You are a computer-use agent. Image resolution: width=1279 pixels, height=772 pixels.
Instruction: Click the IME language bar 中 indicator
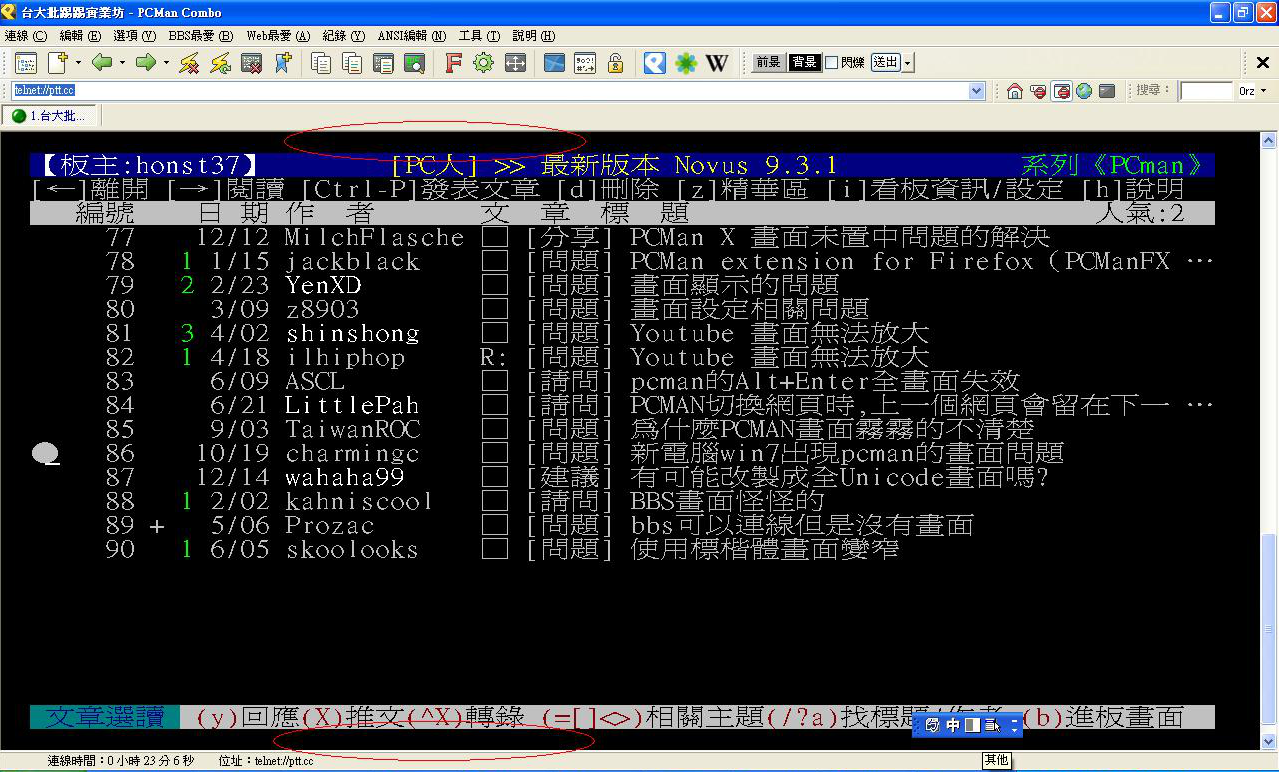[x=953, y=725]
